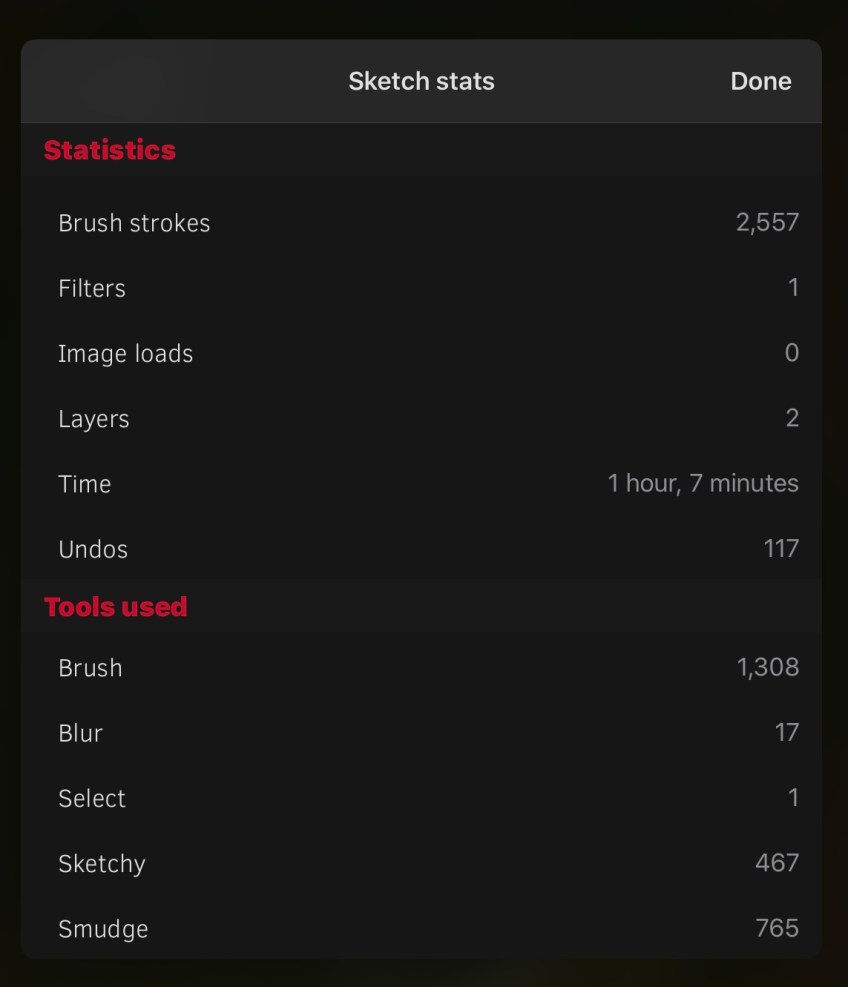Click the Blur tool label
848x987 pixels.
tap(81, 733)
